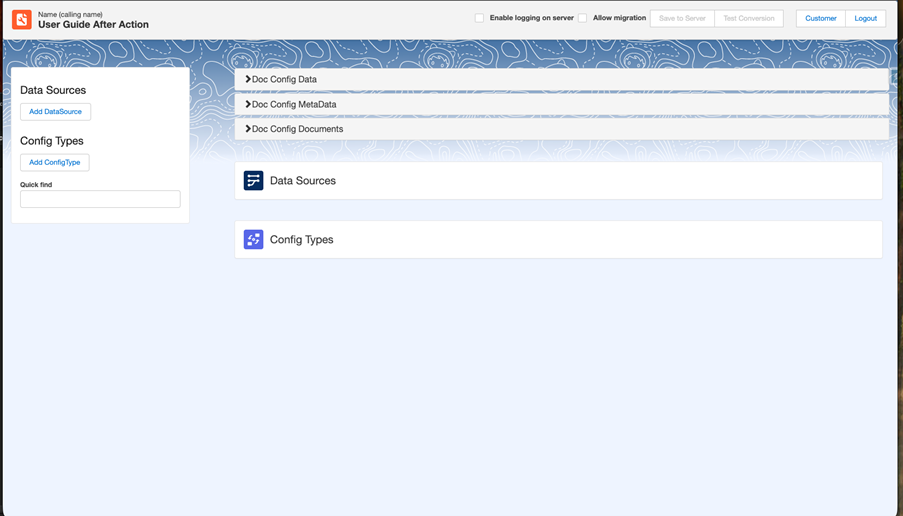
Task: Click the Test Conversion button
Action: (749, 18)
